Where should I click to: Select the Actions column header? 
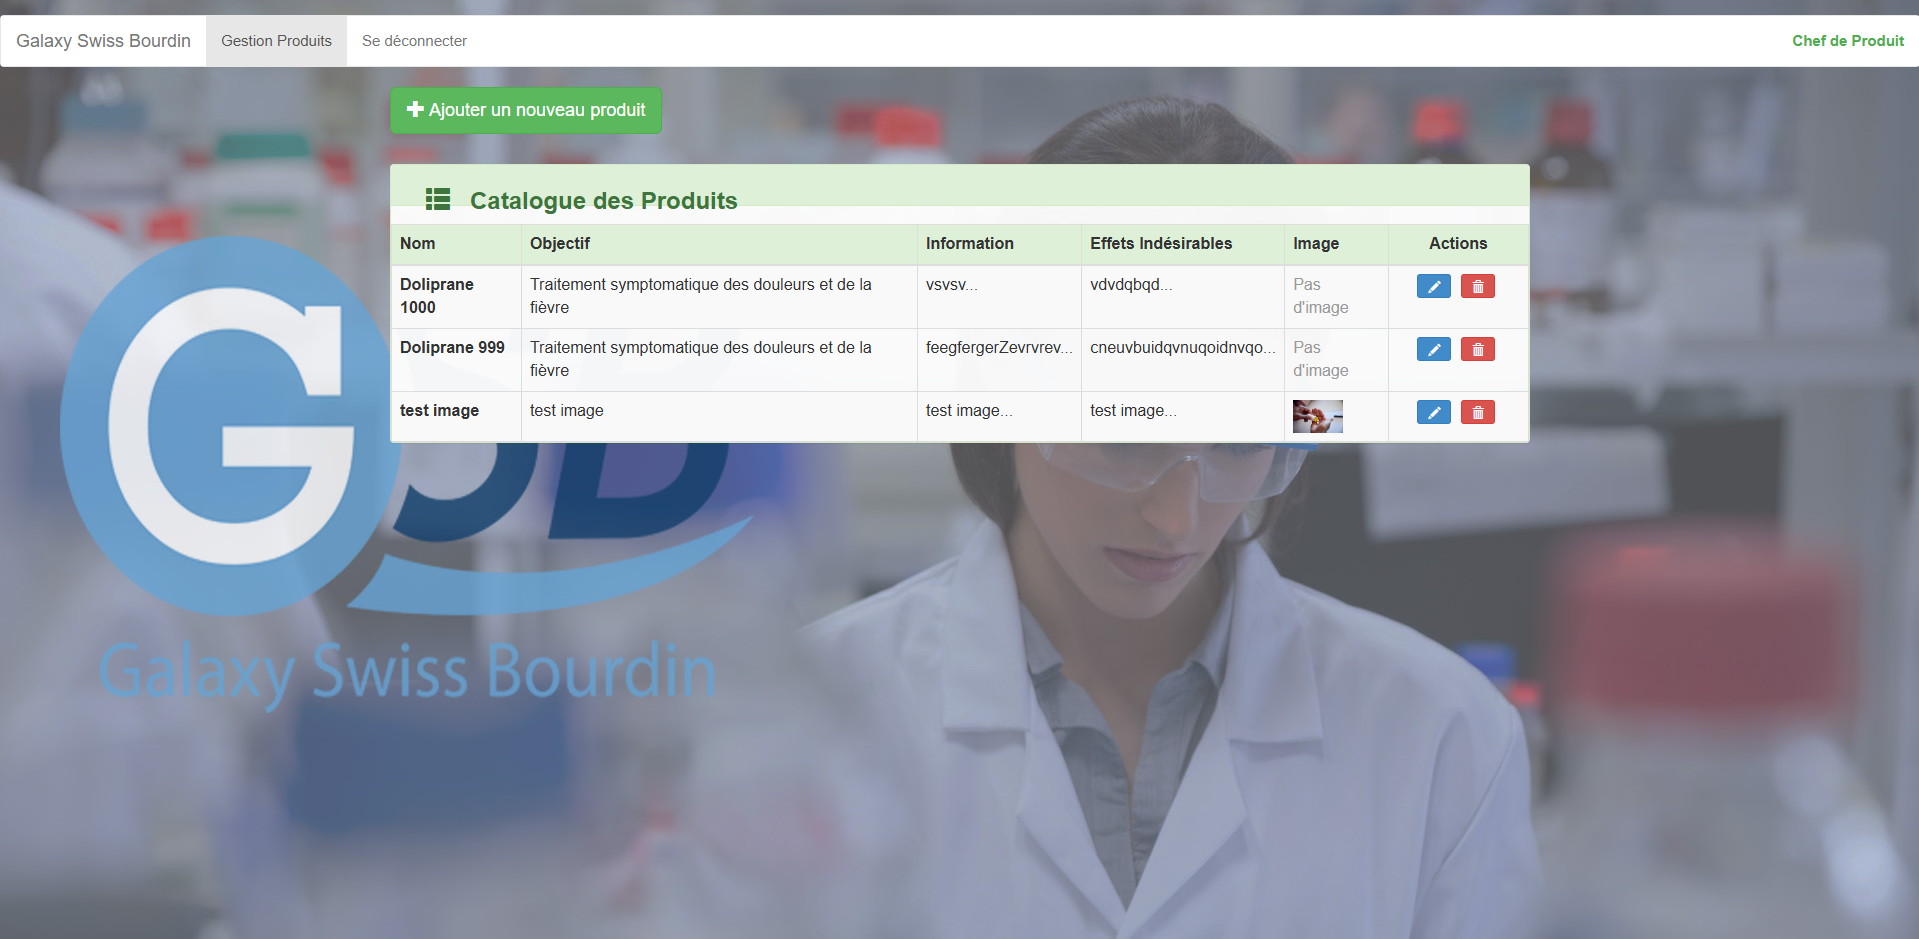pos(1457,243)
